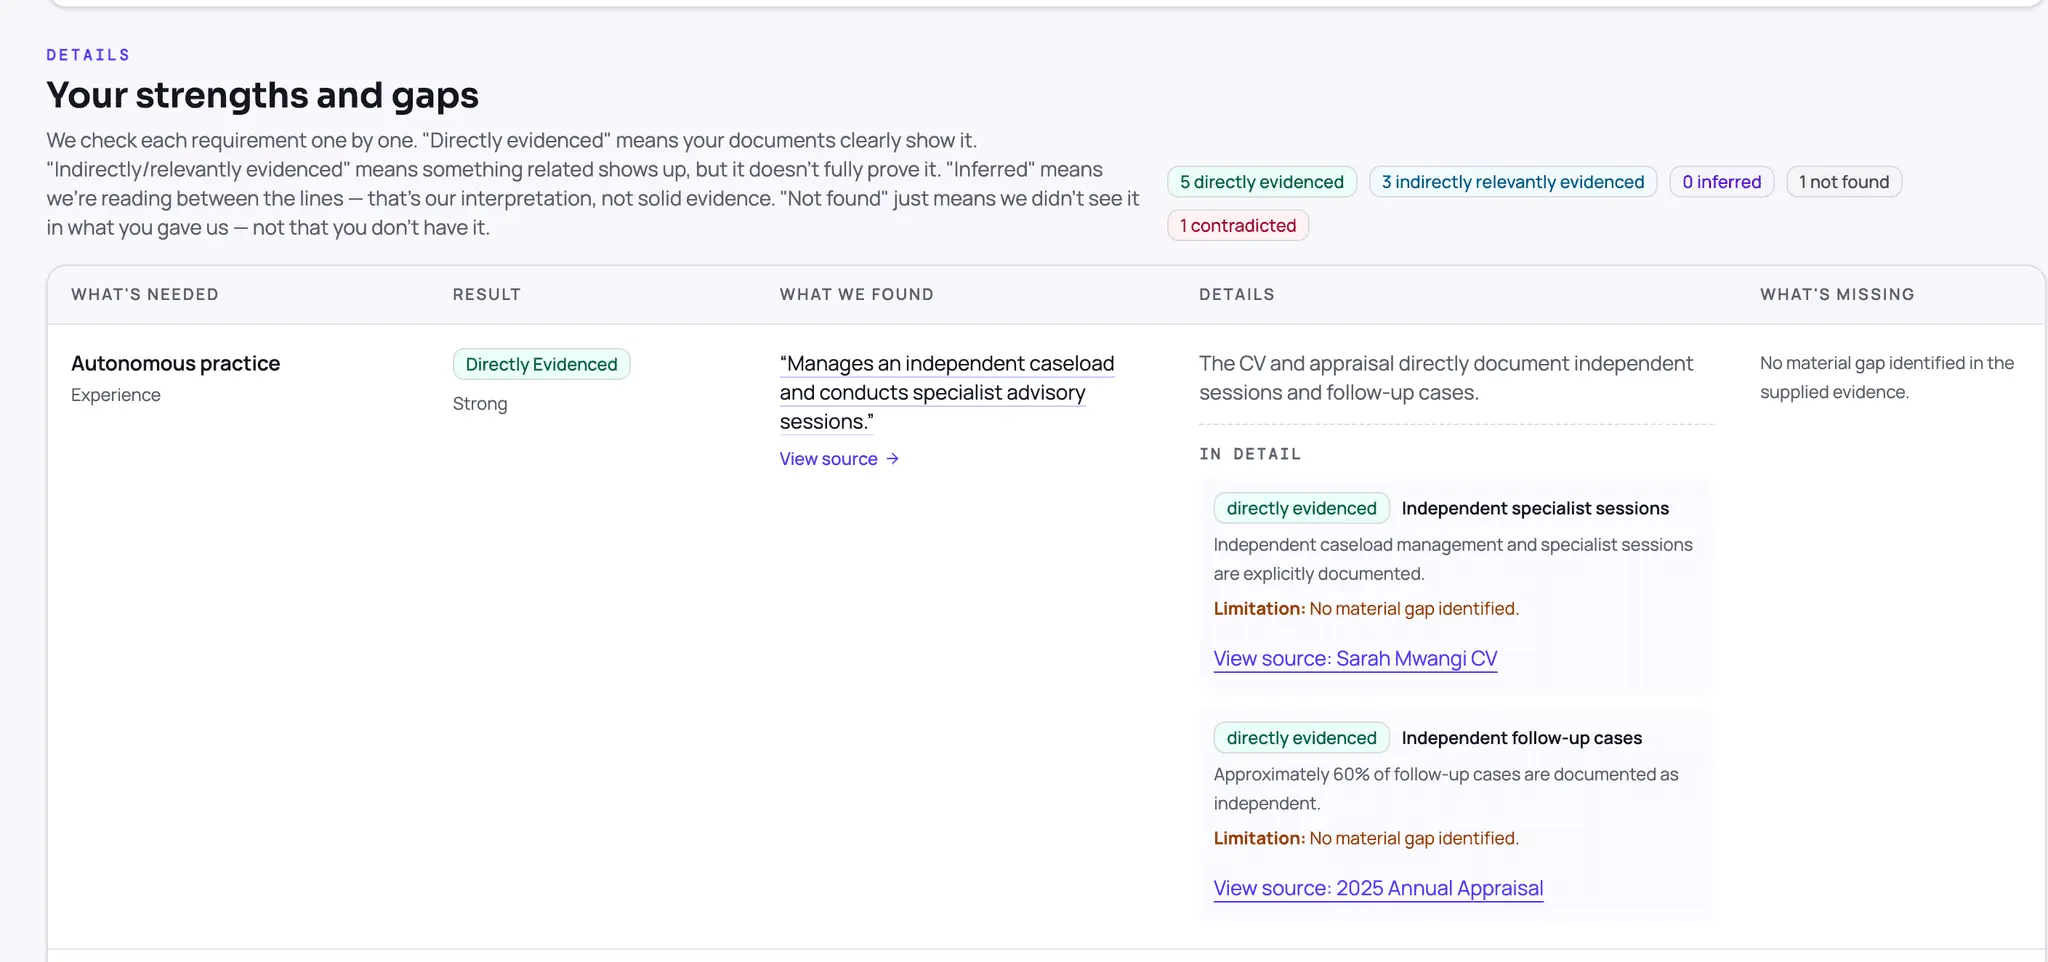Select the 1 contradicted chip
Image resolution: width=2048 pixels, height=962 pixels.
point(1238,226)
